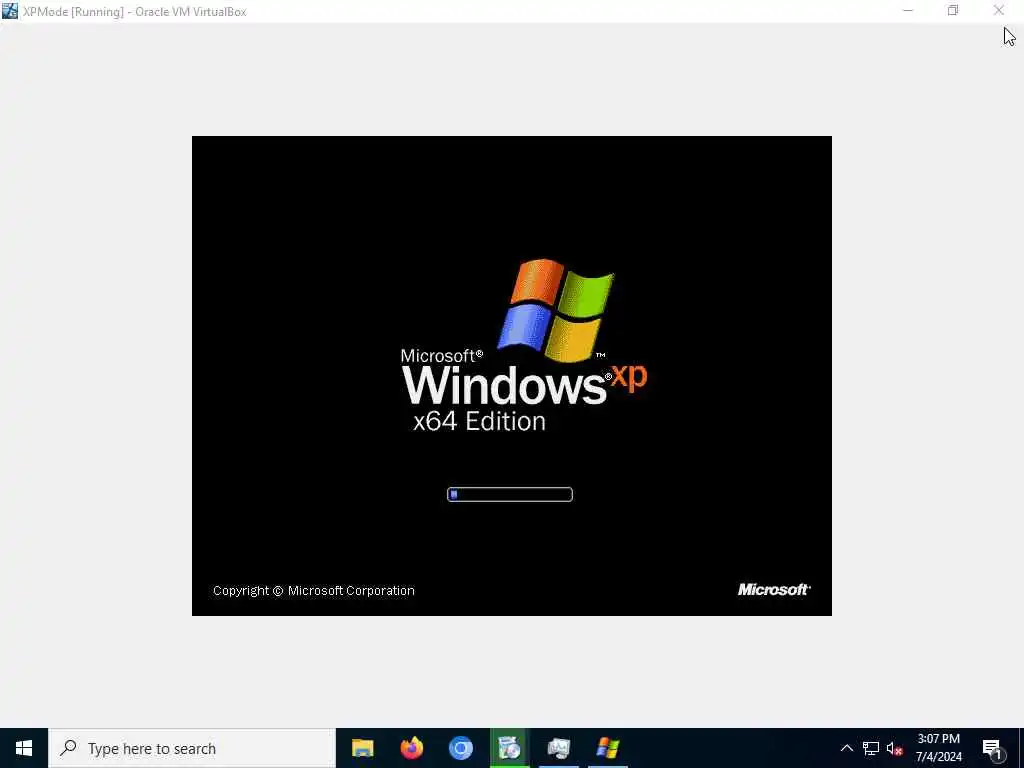Minimize the XPMode VirtualBox window

pos(908,11)
